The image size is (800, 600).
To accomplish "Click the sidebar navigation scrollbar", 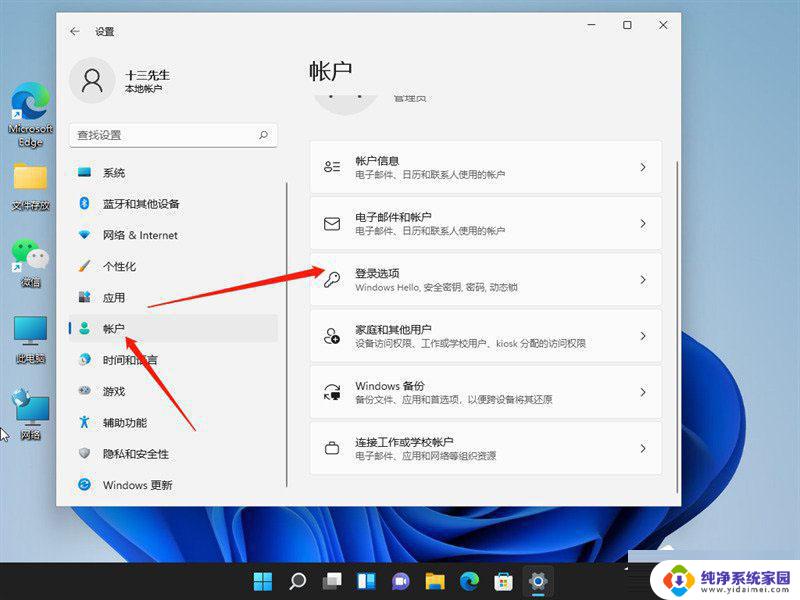I will coord(287,334).
